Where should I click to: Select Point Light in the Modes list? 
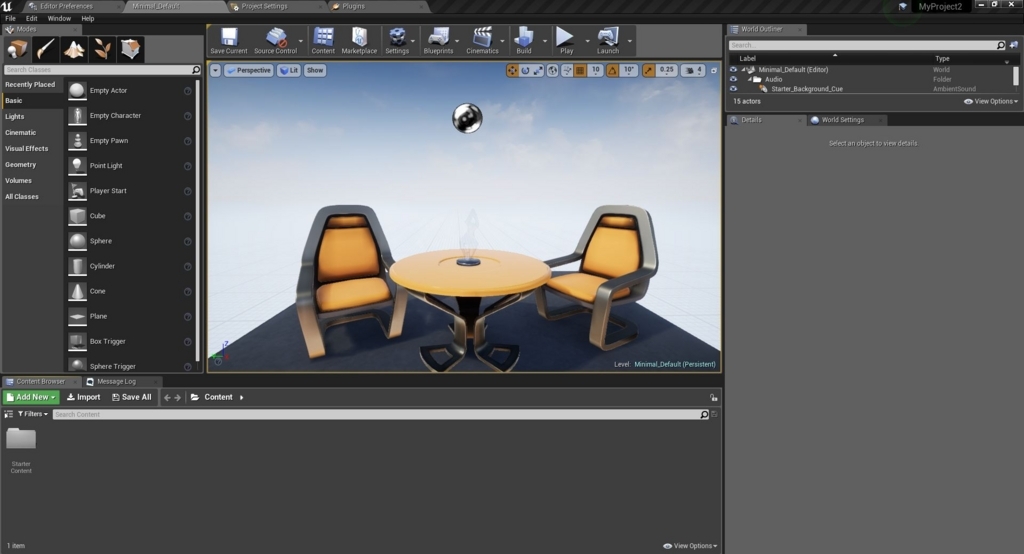pos(129,166)
